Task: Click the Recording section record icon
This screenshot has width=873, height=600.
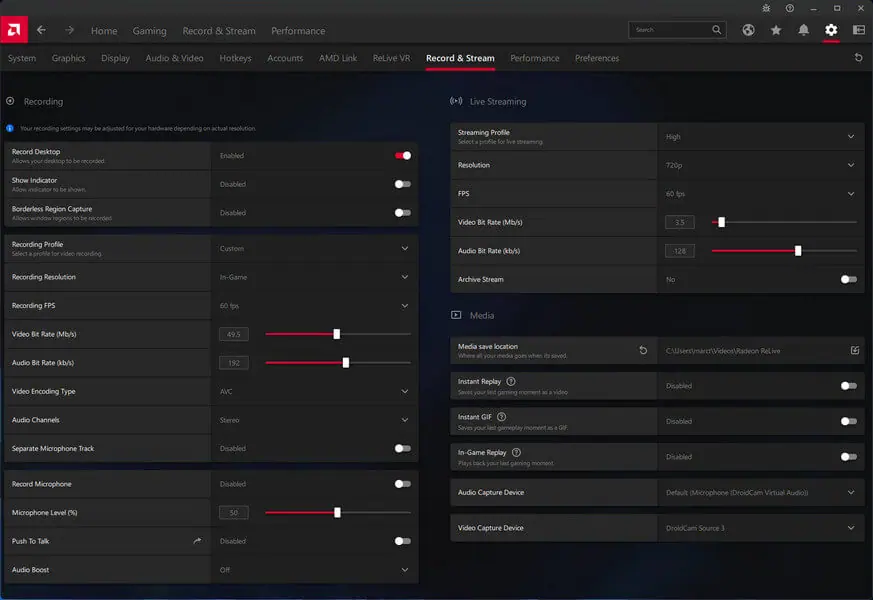Action: coord(10,101)
